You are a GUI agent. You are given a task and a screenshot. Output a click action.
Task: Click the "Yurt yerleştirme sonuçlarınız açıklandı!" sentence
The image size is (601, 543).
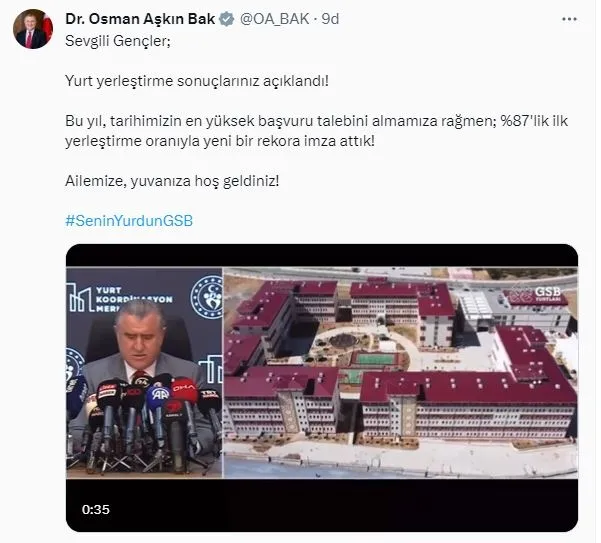(197, 81)
